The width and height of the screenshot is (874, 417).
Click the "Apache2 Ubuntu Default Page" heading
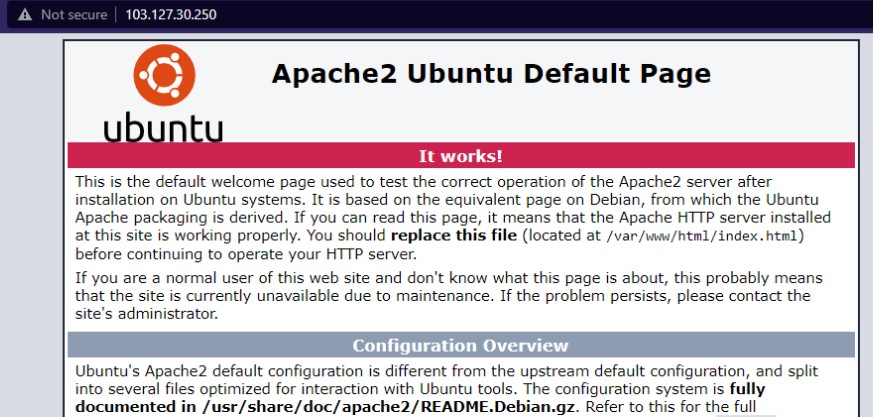click(x=491, y=74)
